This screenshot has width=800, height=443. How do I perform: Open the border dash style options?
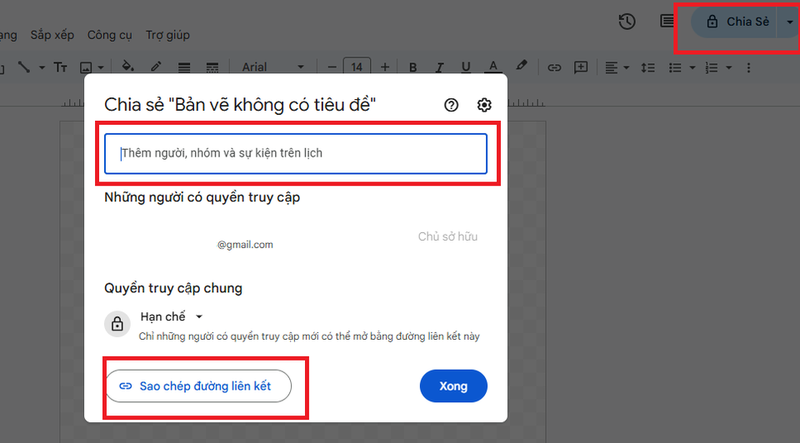[212, 67]
